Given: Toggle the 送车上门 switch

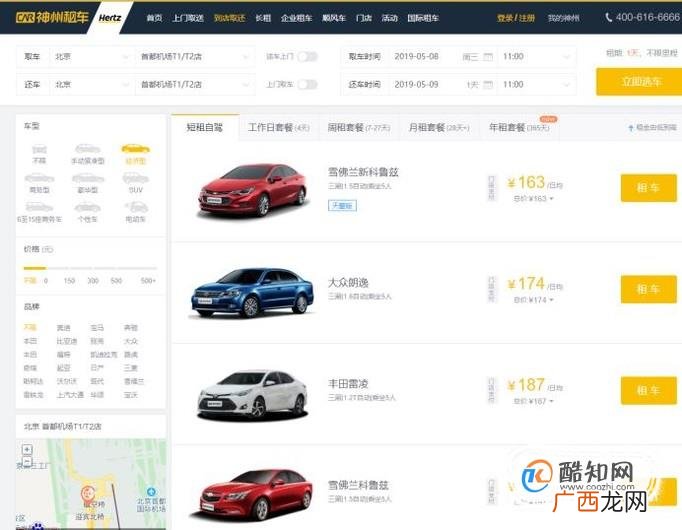Looking at the screenshot, I should [x=308, y=57].
